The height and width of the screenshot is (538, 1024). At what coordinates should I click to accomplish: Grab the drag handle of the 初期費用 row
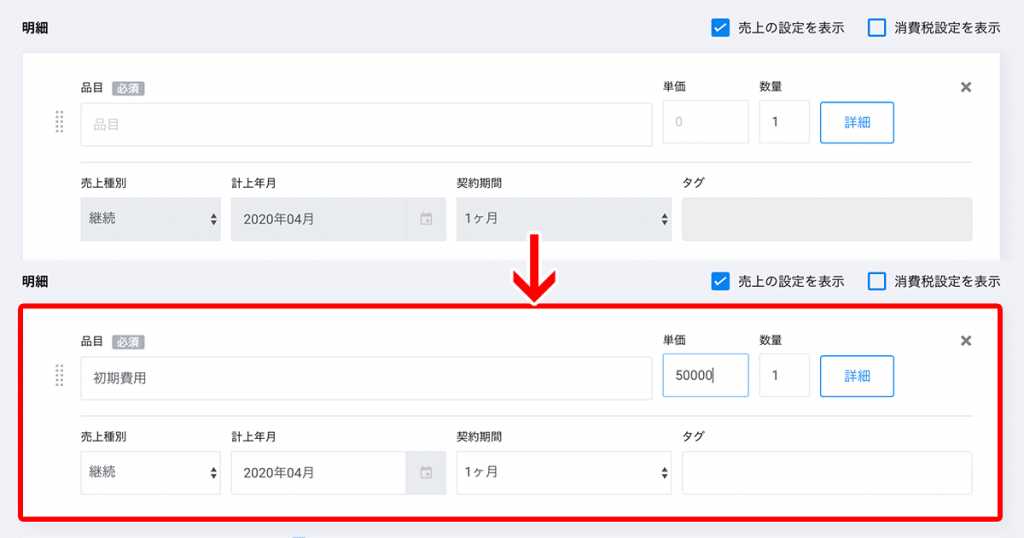59,375
